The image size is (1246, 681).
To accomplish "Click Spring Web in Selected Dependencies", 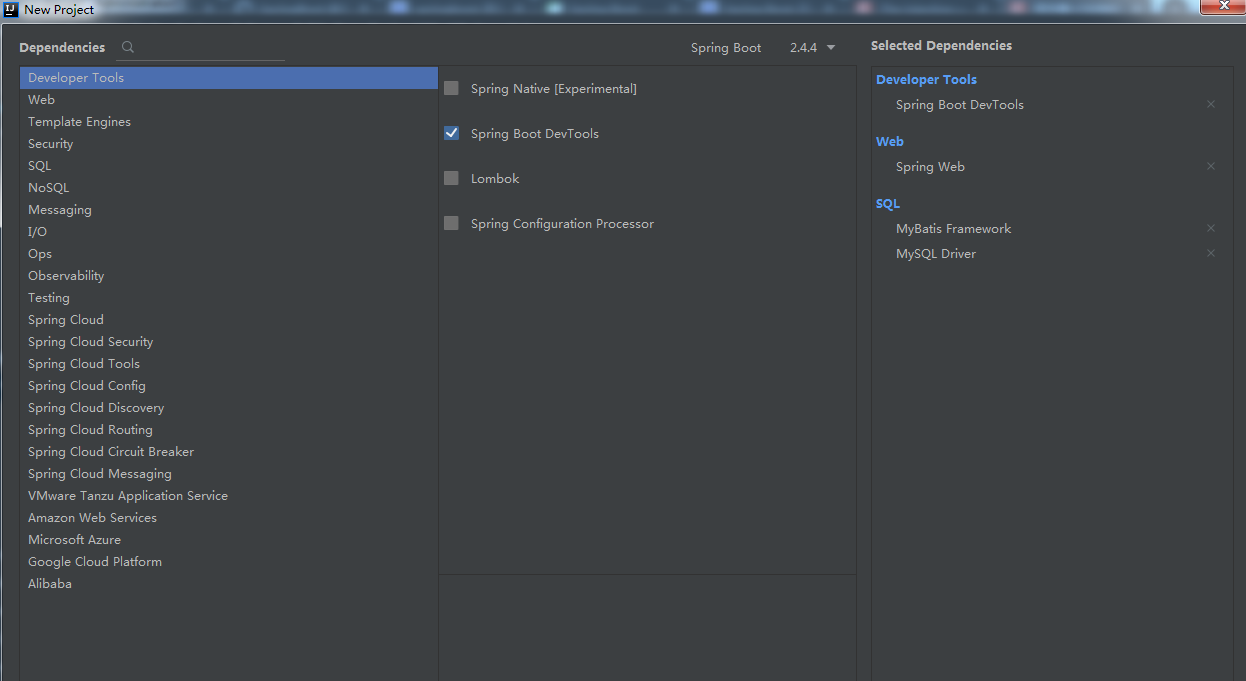I will tap(930, 166).
